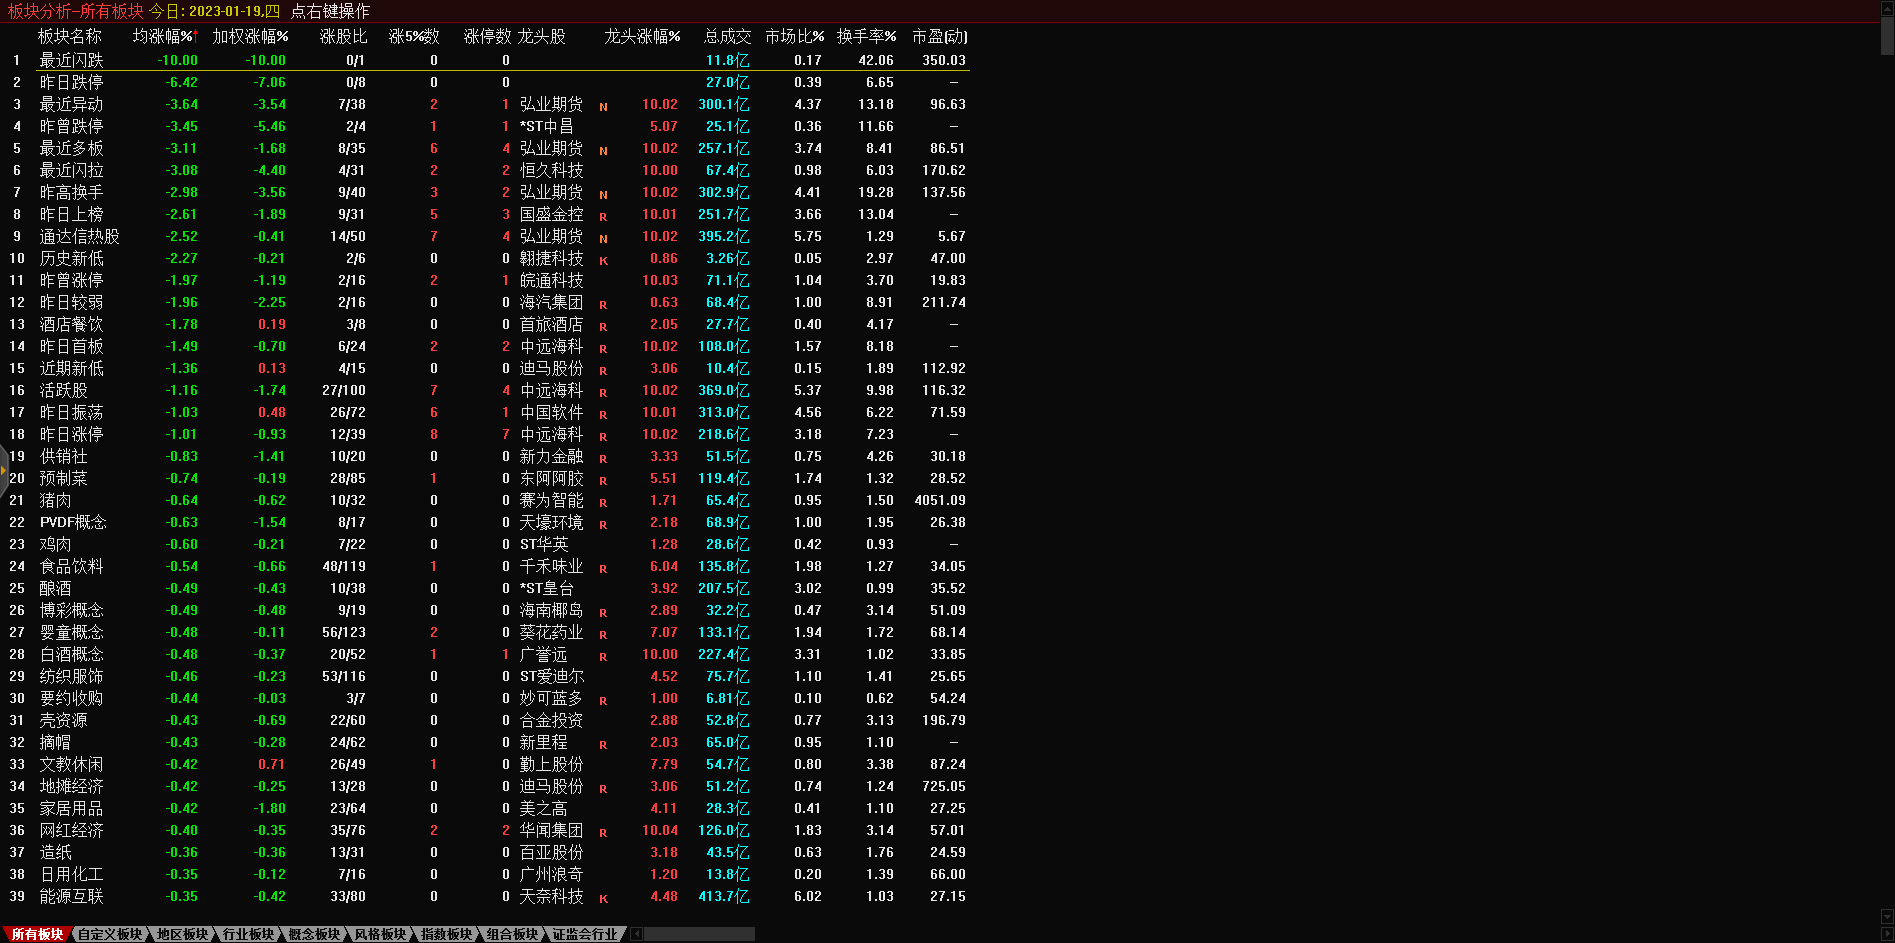Open the 酒店餐饮 sector row
The width and height of the screenshot is (1895, 943).
(x=72, y=324)
